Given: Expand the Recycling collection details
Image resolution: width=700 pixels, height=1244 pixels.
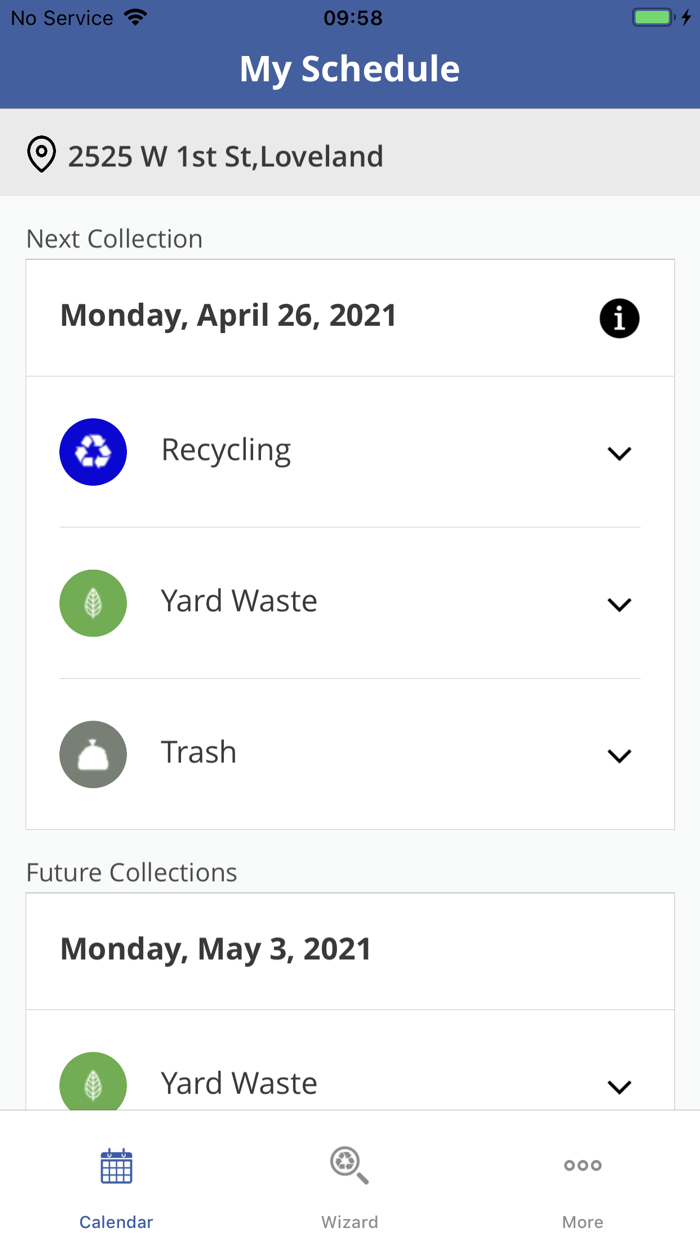Looking at the screenshot, I should [x=619, y=452].
